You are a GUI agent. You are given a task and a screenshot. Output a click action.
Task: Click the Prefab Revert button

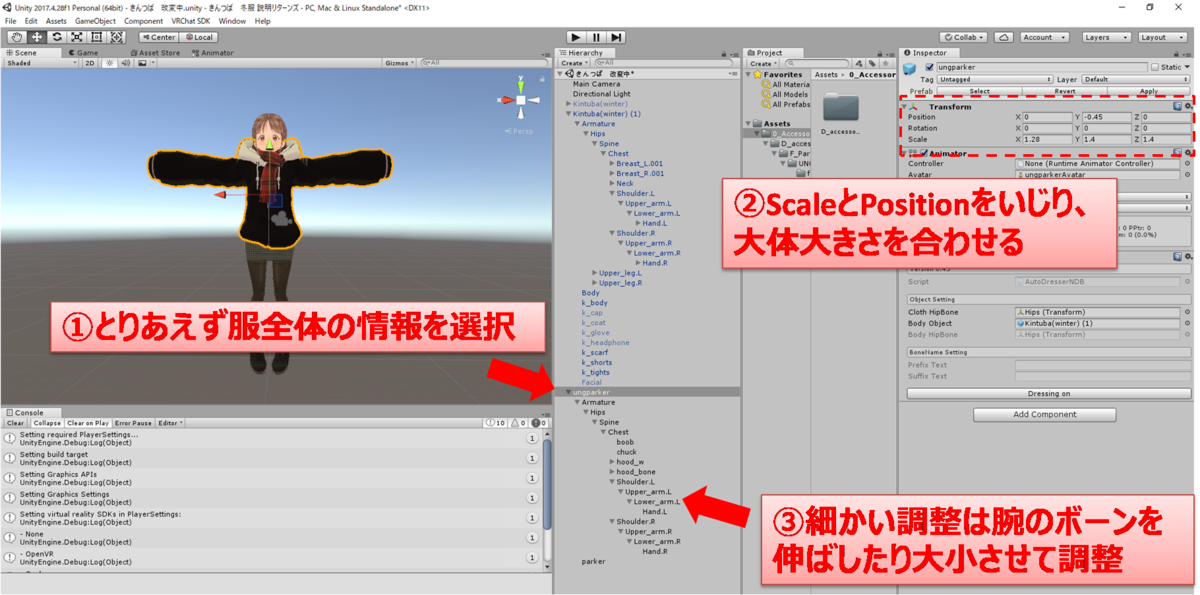point(1064,91)
